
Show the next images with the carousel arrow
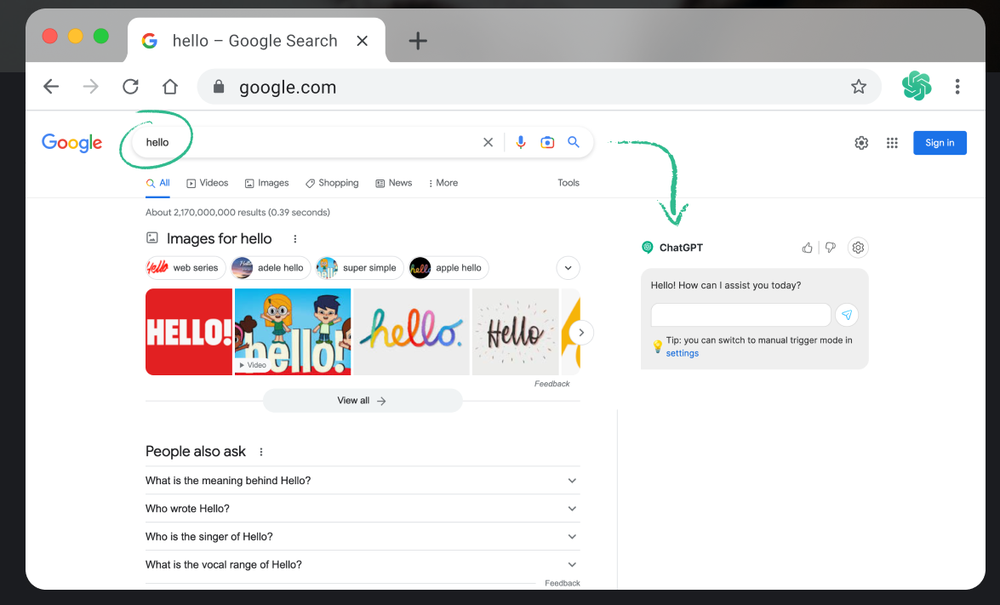click(581, 332)
